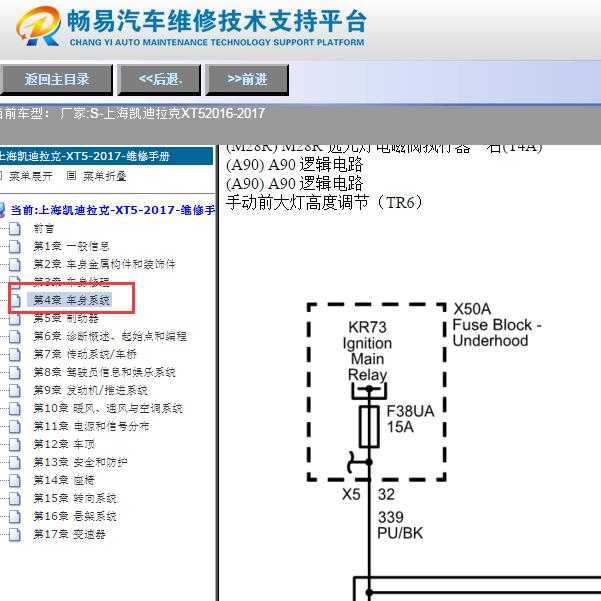Go back with the <<后退 button
This screenshot has height=601, width=601.
coord(159,80)
